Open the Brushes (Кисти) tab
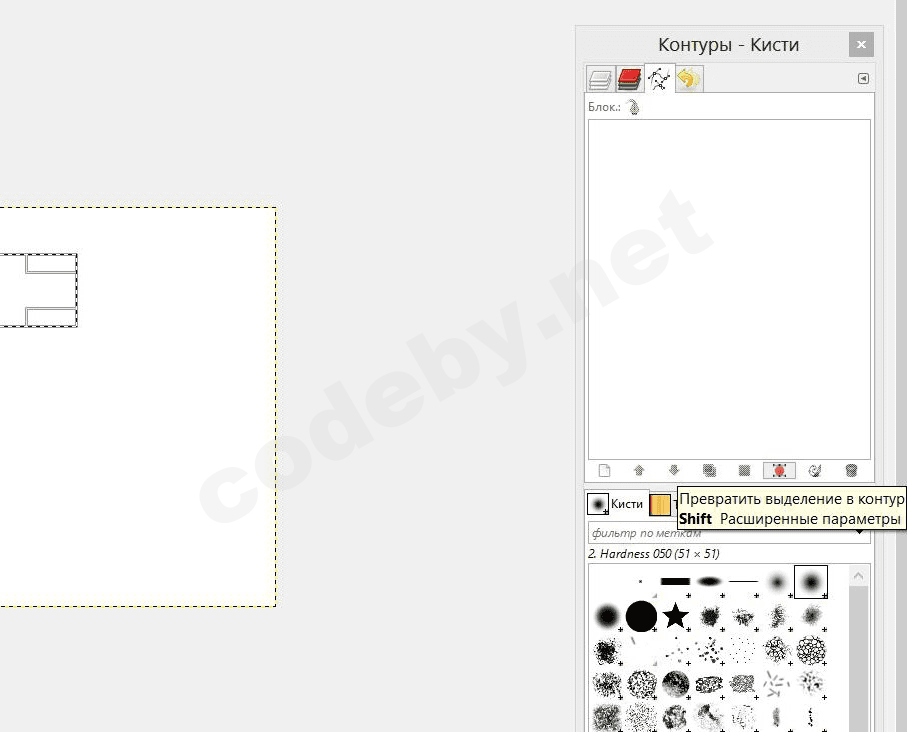907x732 pixels. (x=615, y=504)
